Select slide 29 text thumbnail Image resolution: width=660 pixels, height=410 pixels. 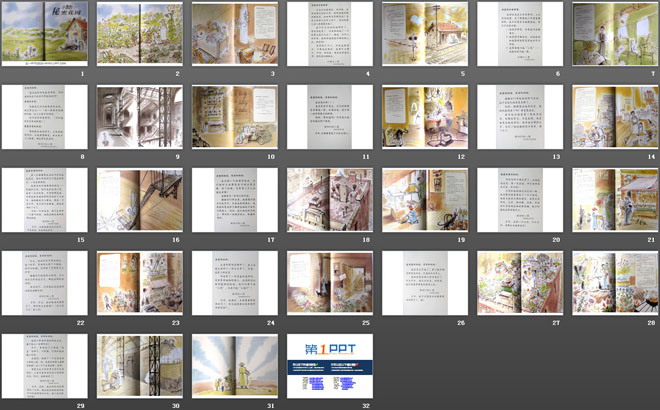tap(45, 366)
